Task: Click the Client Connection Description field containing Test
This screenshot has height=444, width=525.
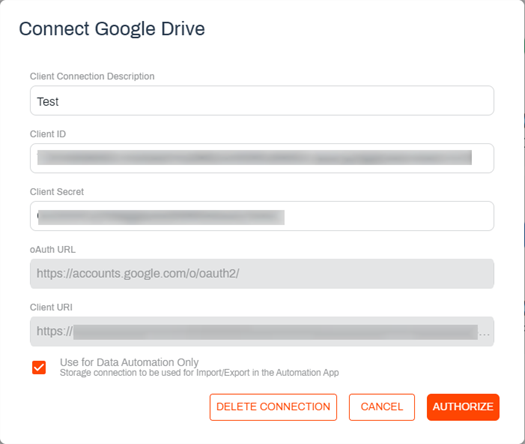Action: pyautogui.click(x=262, y=101)
